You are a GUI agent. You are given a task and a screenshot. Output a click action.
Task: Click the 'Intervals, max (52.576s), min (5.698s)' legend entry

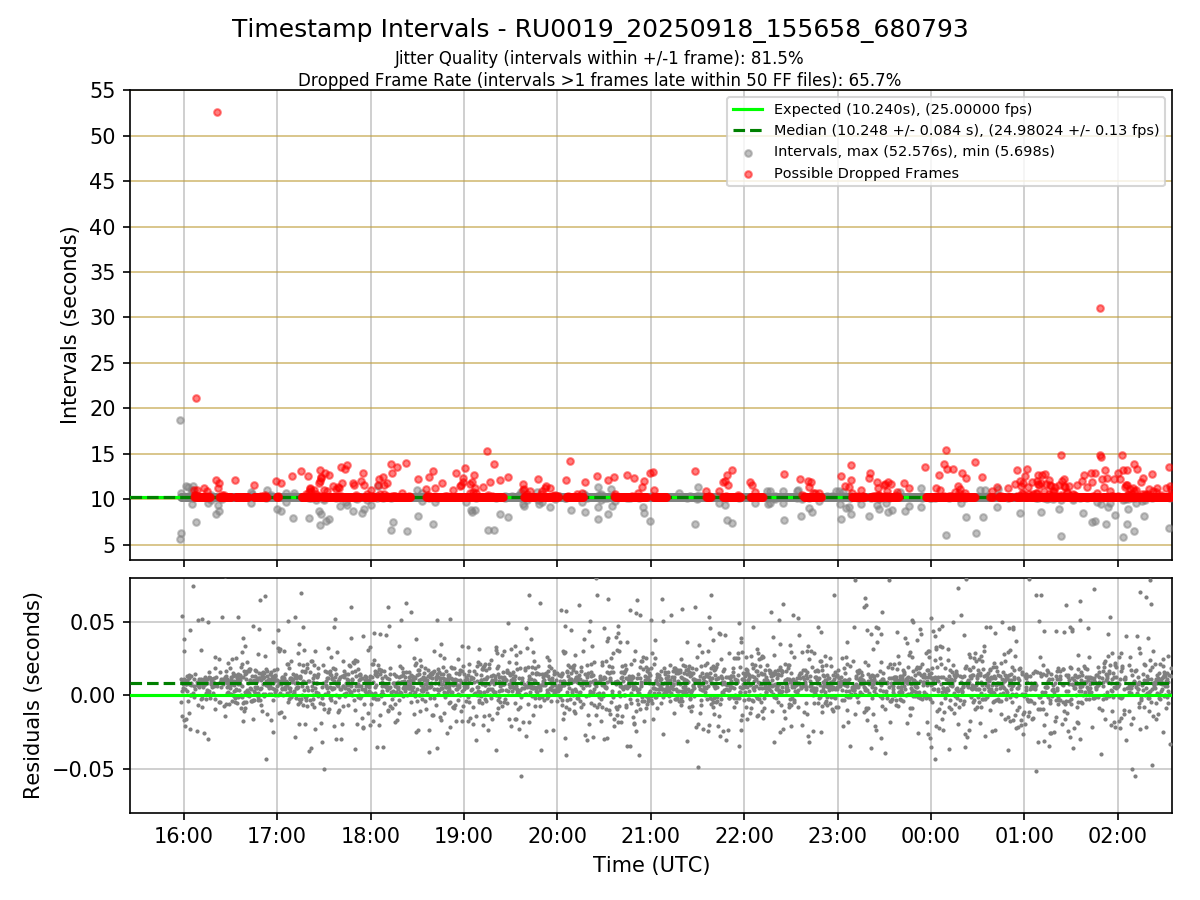[914, 151]
